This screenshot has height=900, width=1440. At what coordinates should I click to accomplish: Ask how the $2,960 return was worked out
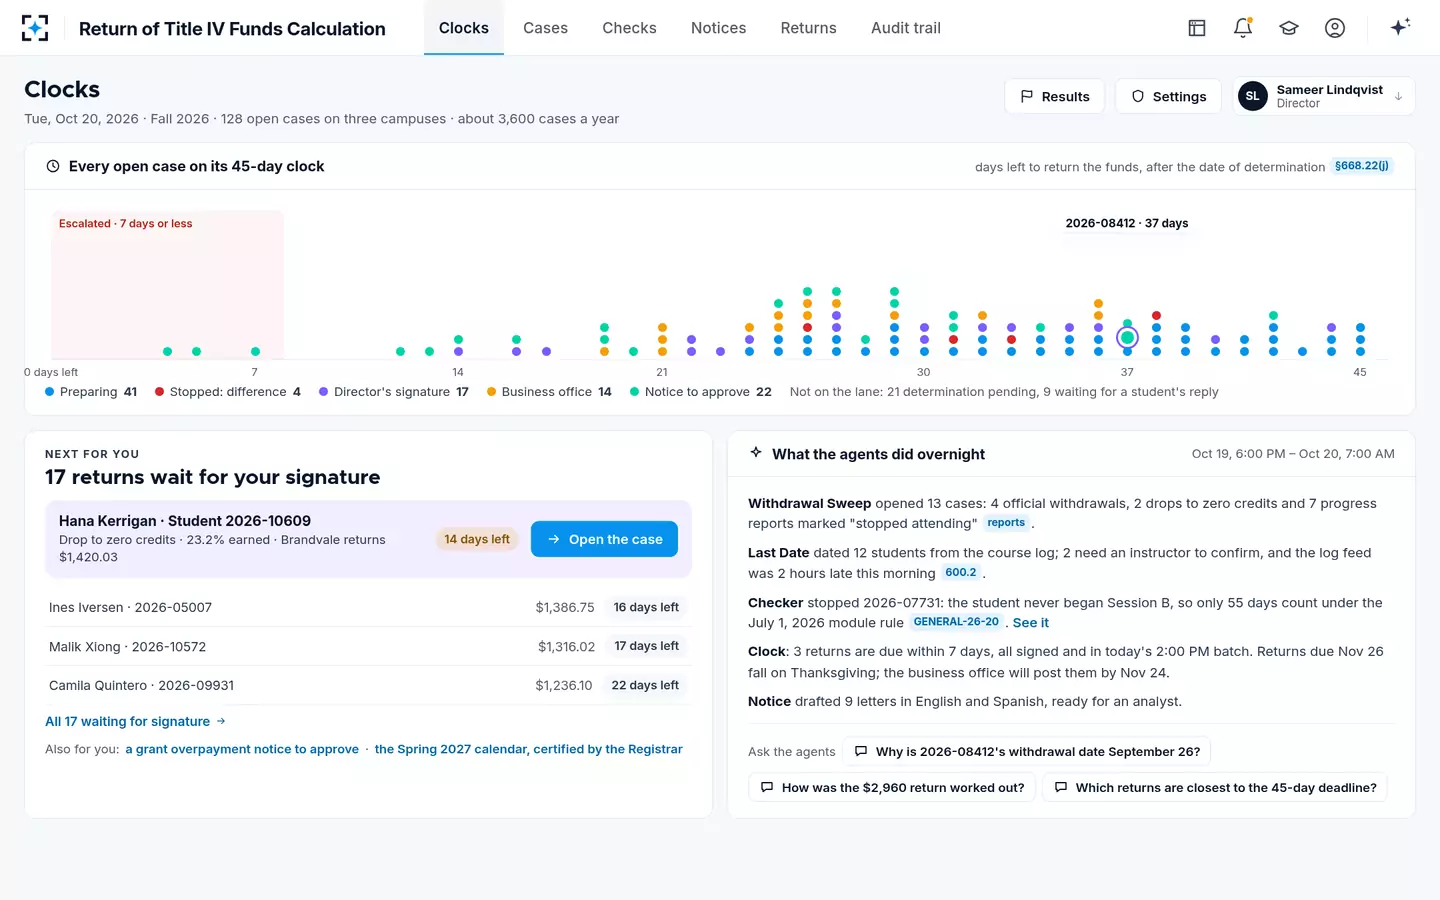click(x=892, y=787)
